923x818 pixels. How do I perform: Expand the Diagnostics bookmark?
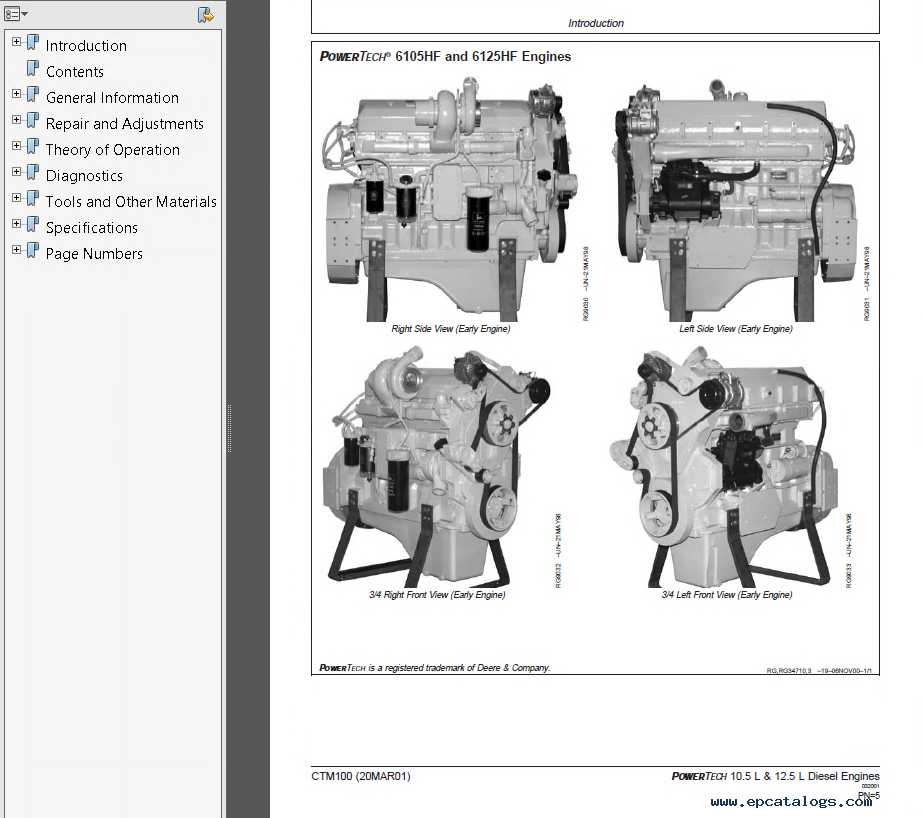click(16, 171)
